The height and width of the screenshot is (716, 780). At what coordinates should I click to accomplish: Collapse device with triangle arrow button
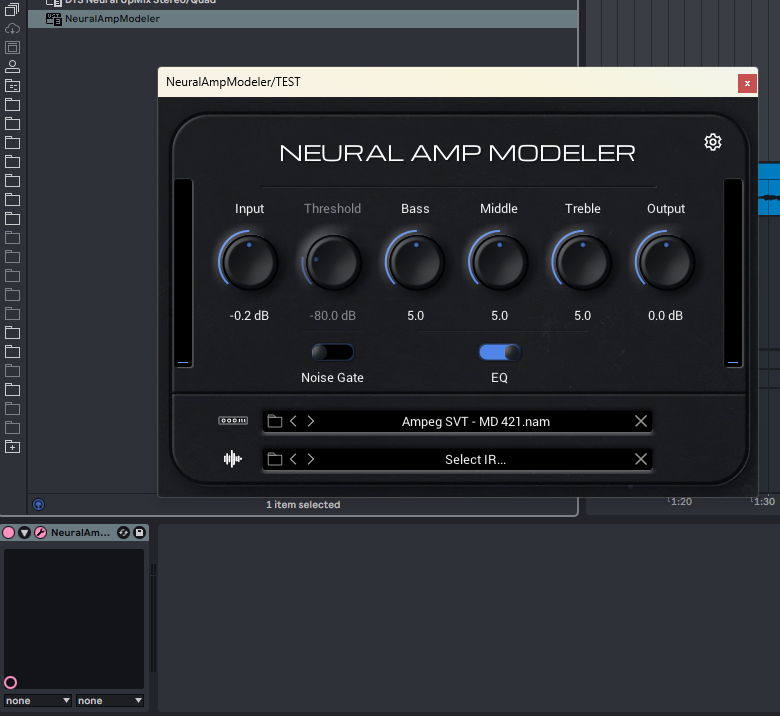coord(25,533)
